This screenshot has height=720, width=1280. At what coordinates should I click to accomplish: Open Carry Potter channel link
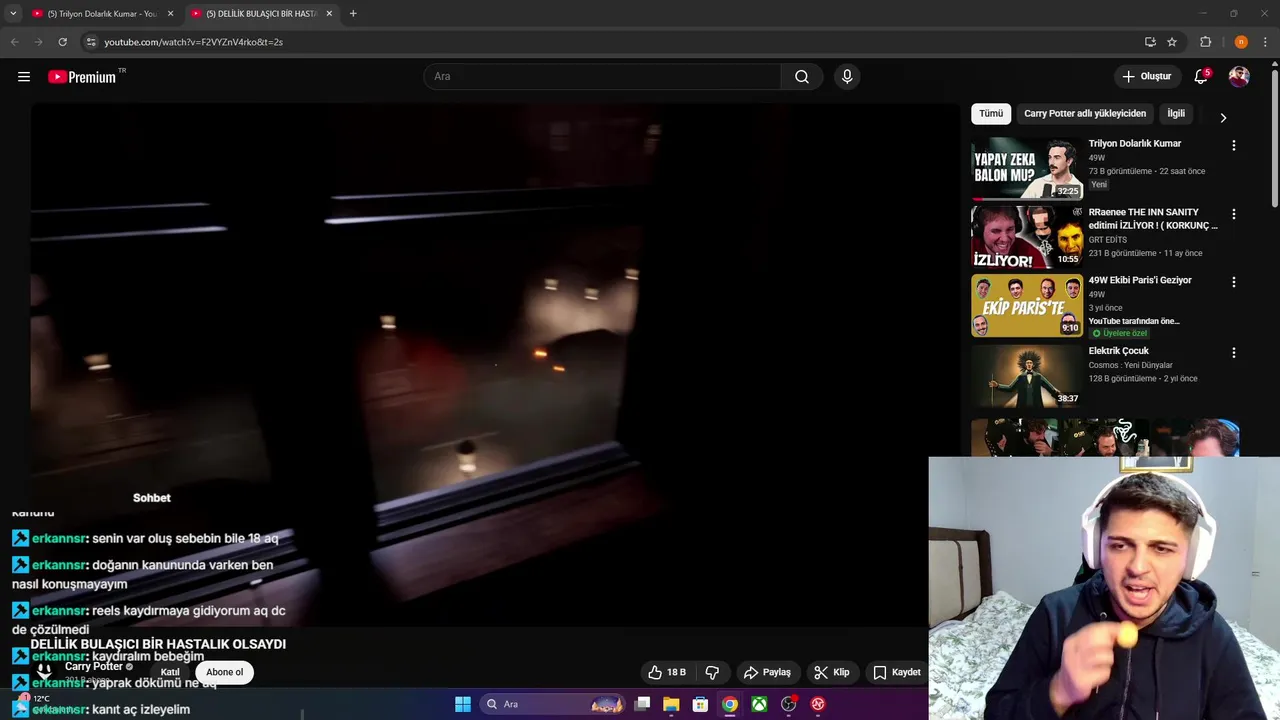tap(94, 667)
